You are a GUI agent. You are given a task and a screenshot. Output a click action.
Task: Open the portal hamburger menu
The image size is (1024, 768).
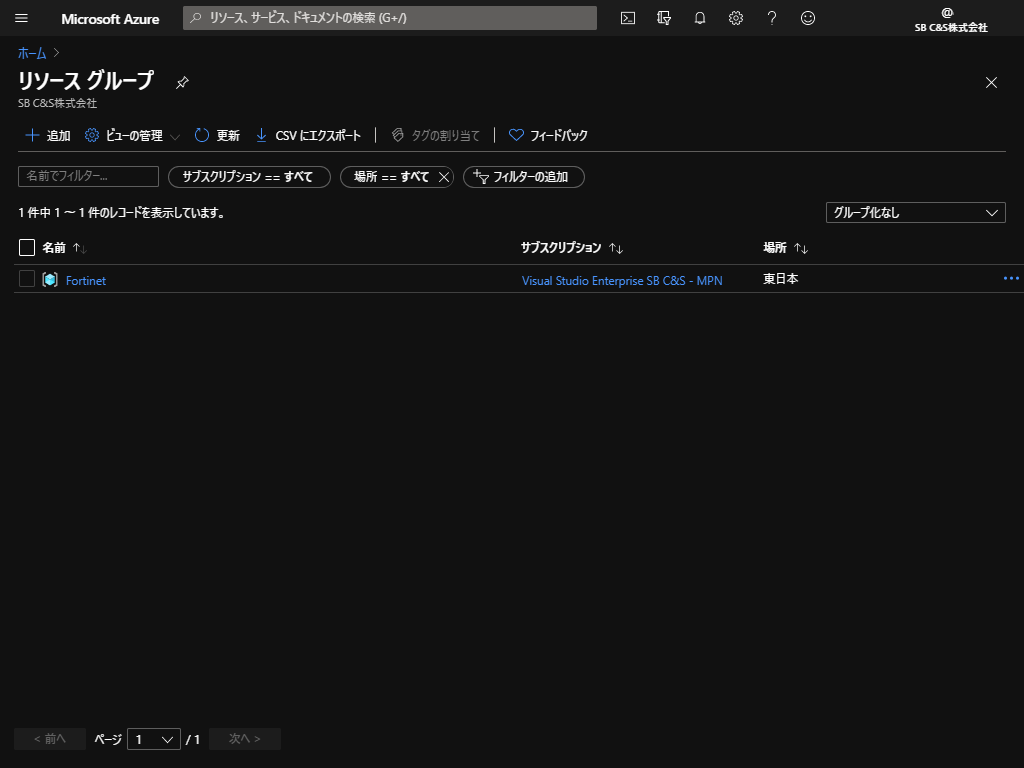click(x=22, y=18)
